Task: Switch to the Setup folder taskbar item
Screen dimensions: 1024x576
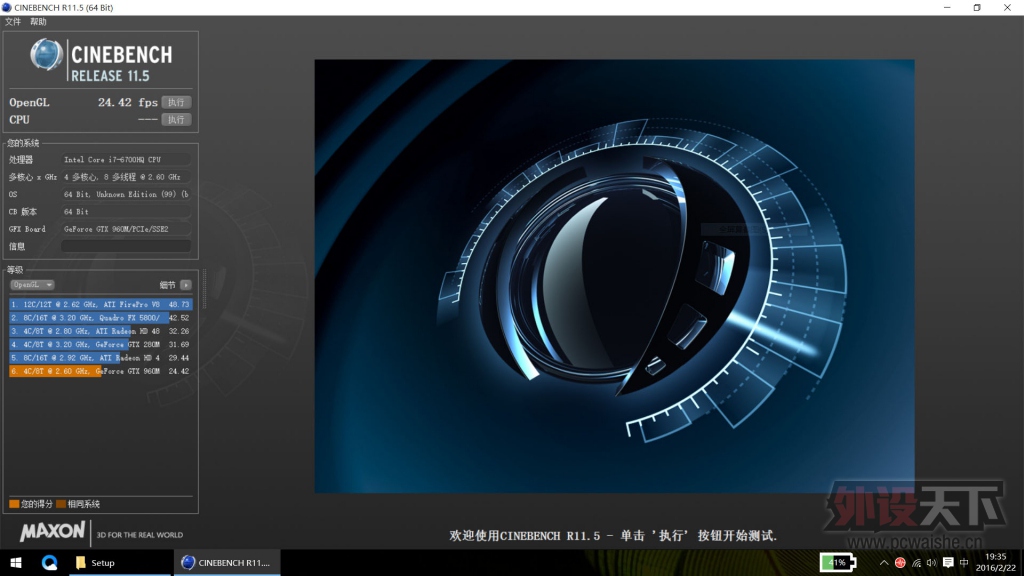Action: click(x=120, y=562)
